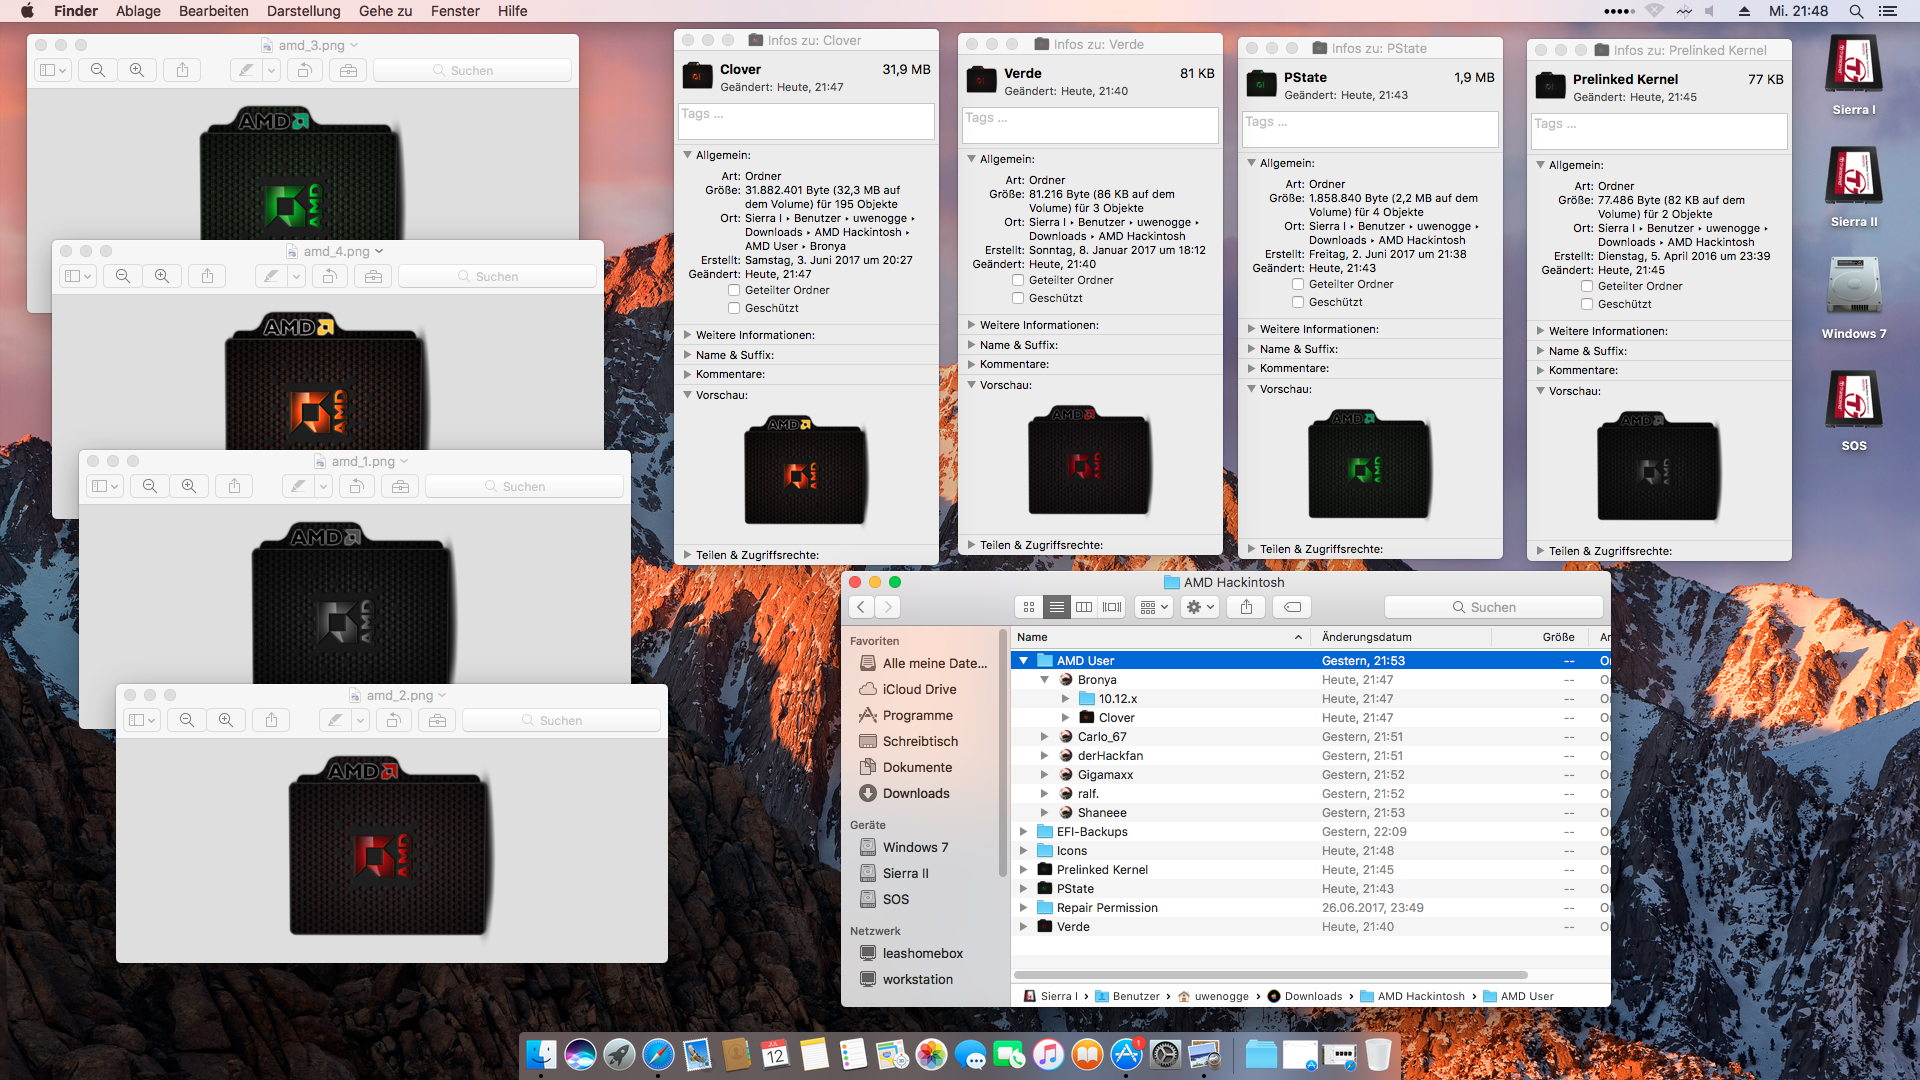Expand the Carlo_67 folder in list

coord(1045,737)
